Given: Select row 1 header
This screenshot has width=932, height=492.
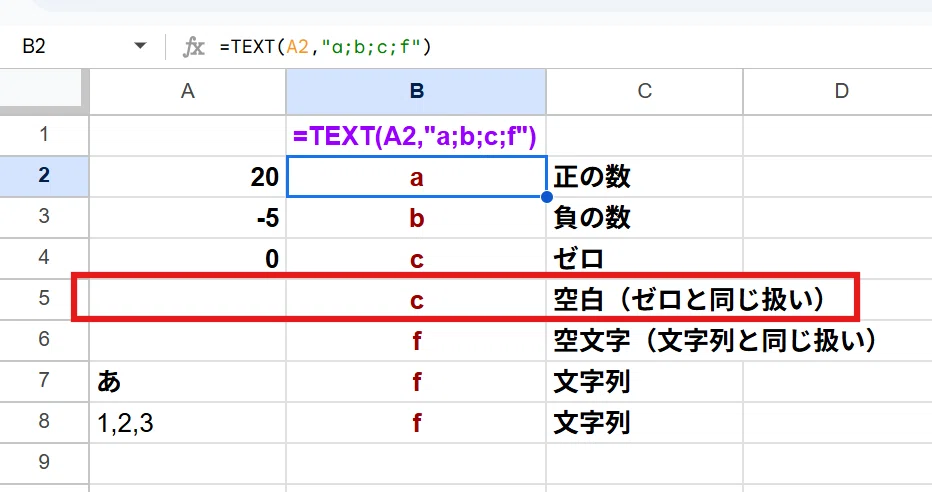Looking at the screenshot, I should (x=44, y=135).
